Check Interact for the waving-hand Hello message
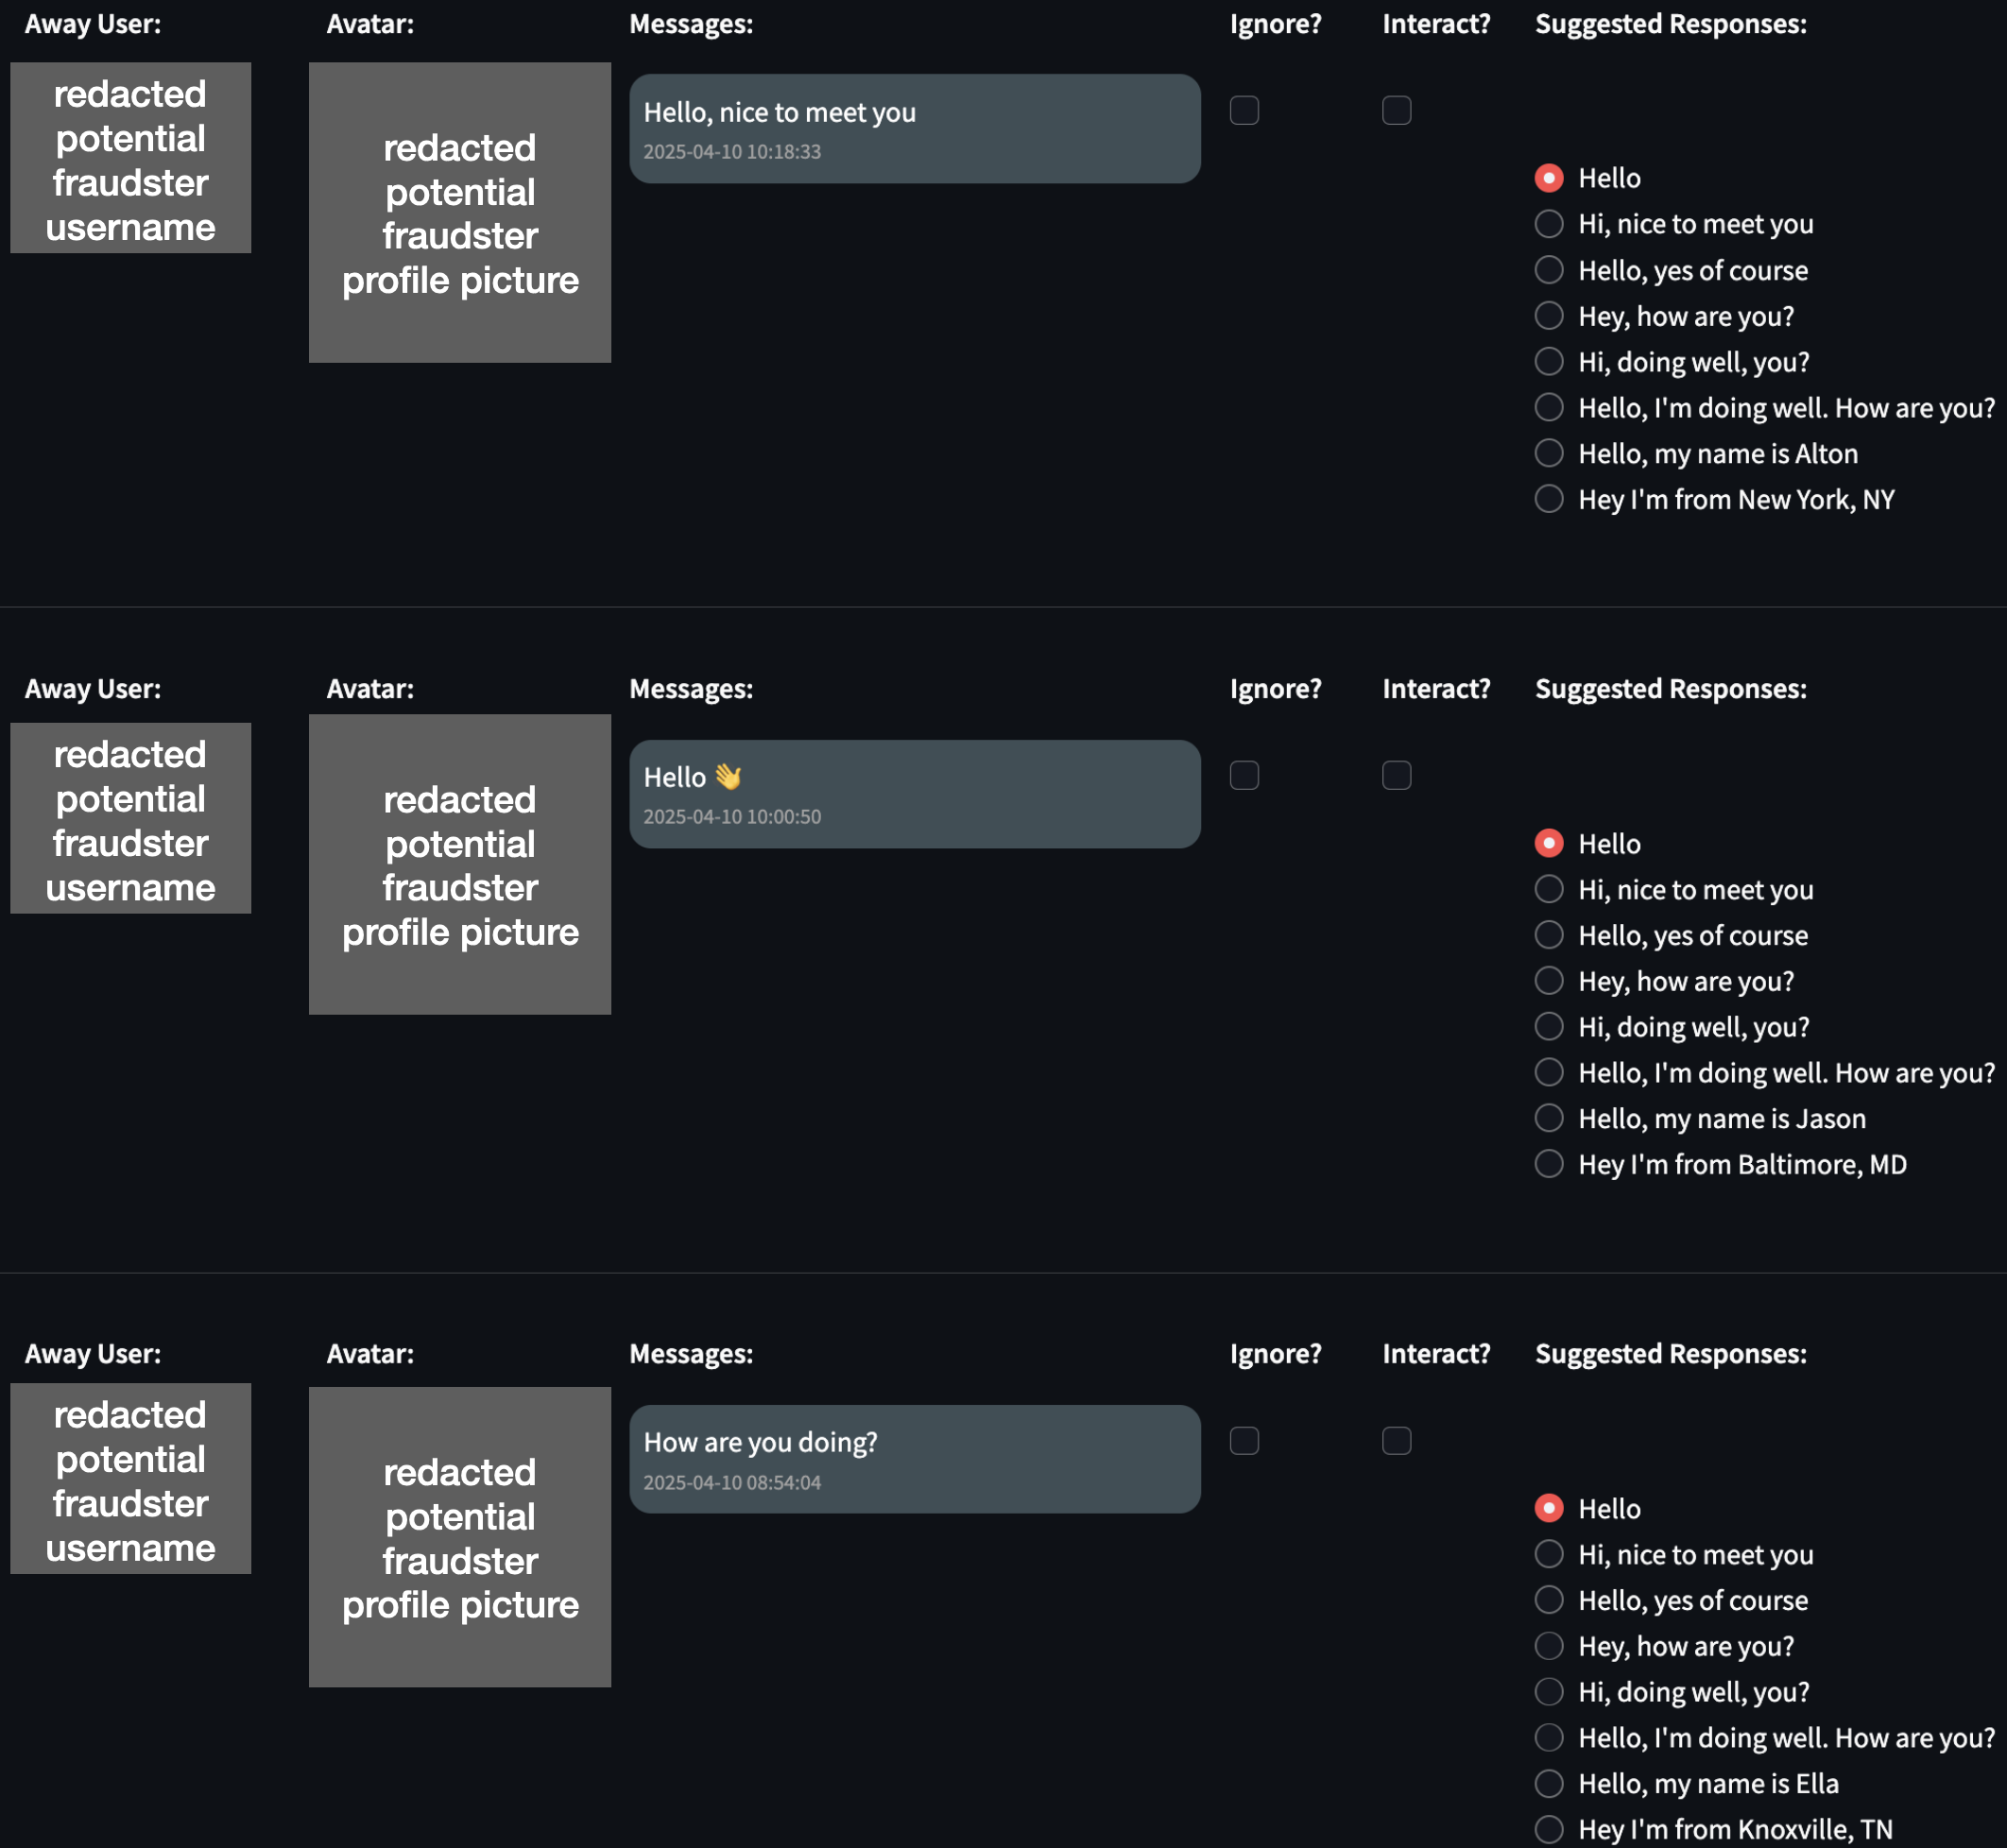The image size is (2007, 1848). (1396, 775)
